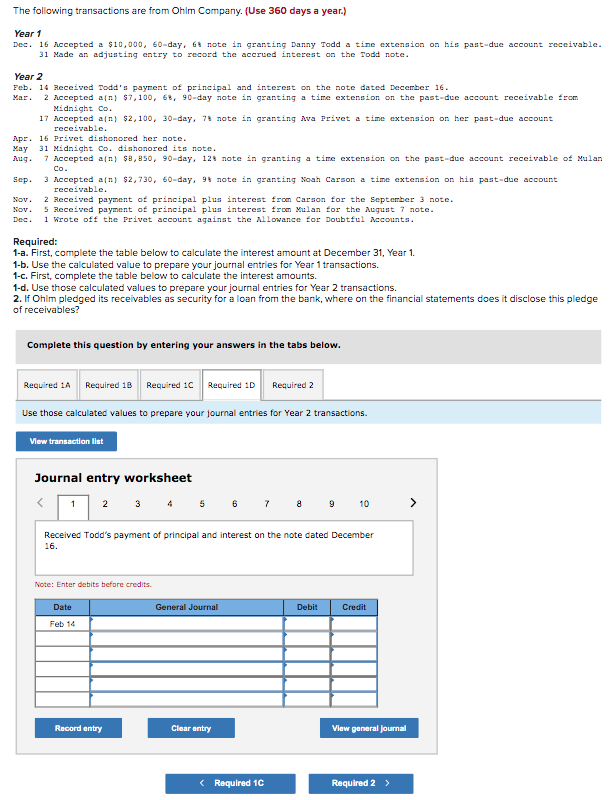Select journal entry number 4
Image resolution: width=612 pixels, height=800 pixels.
click(x=170, y=504)
